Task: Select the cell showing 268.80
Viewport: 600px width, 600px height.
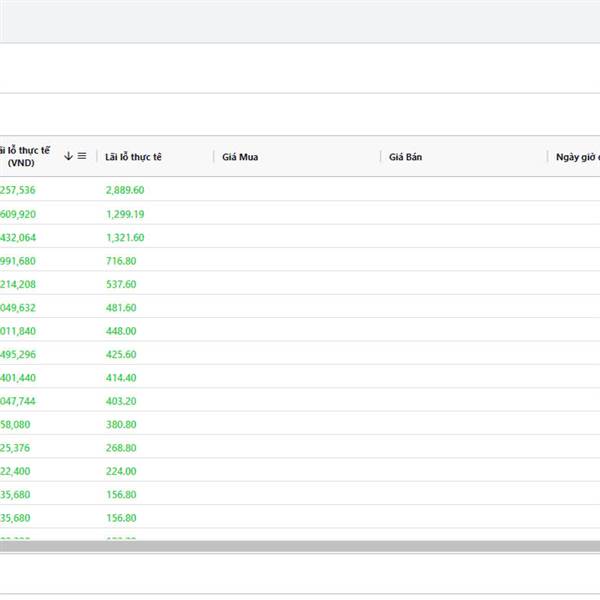Action: point(121,448)
